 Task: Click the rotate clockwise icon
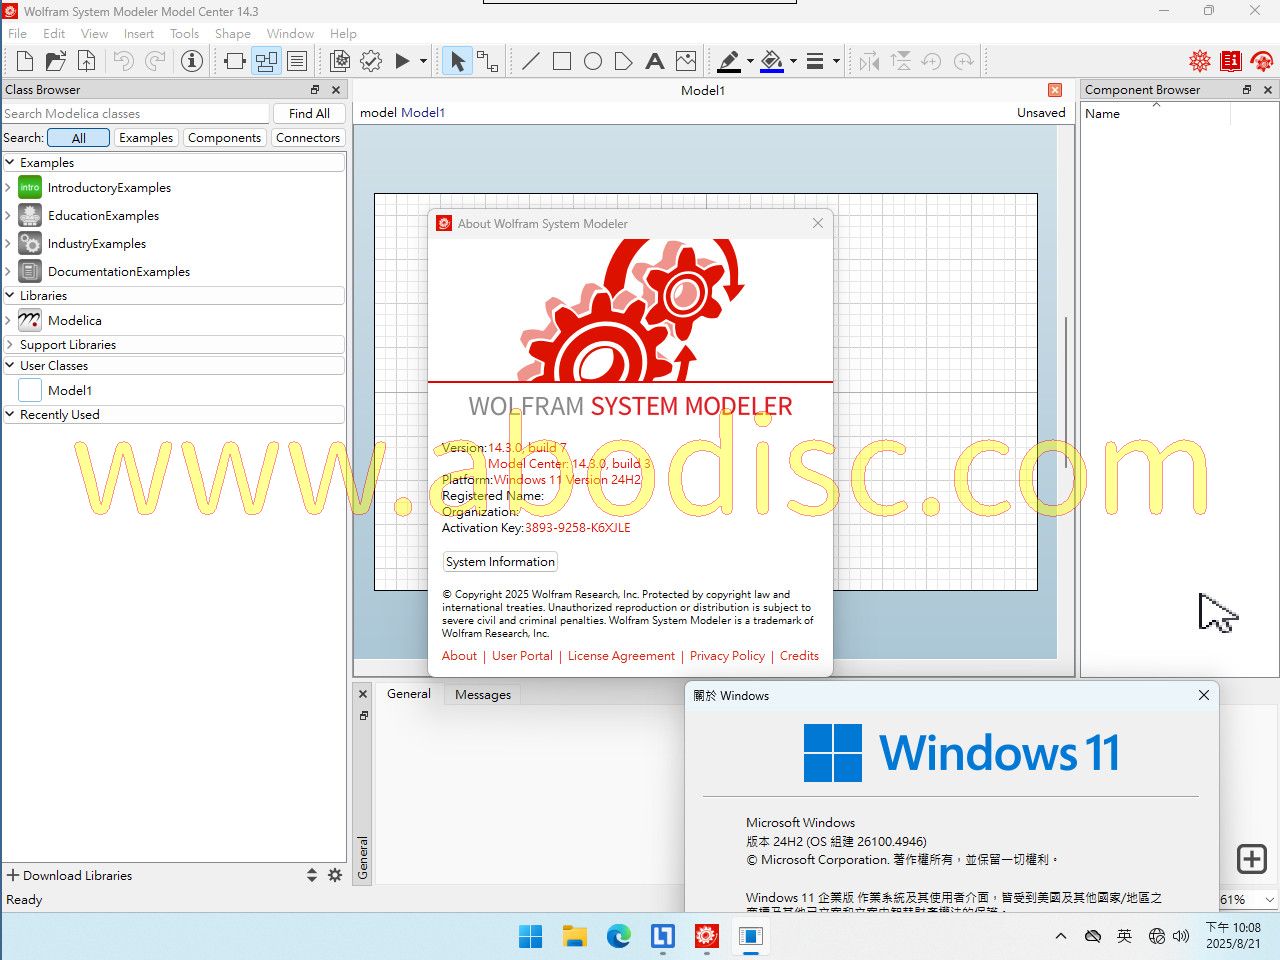[x=963, y=61]
